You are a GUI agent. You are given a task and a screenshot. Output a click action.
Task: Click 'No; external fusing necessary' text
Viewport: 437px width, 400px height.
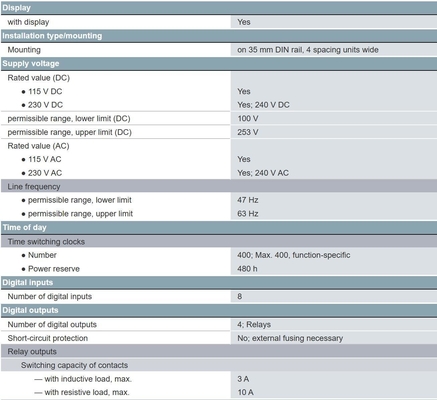point(290,338)
